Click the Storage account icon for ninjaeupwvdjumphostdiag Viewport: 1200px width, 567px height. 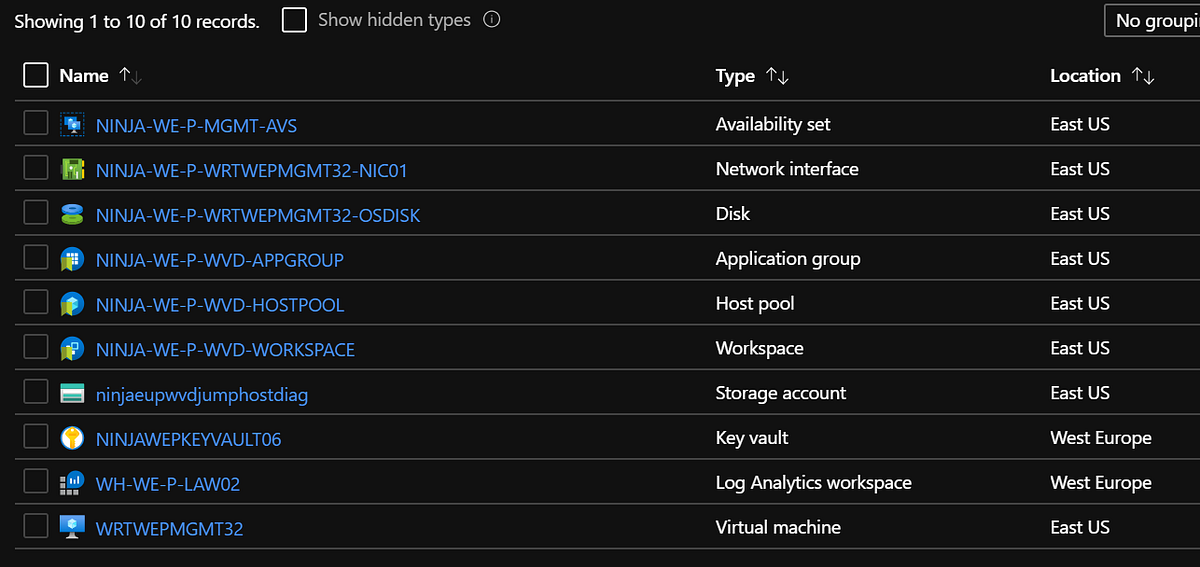[72, 394]
